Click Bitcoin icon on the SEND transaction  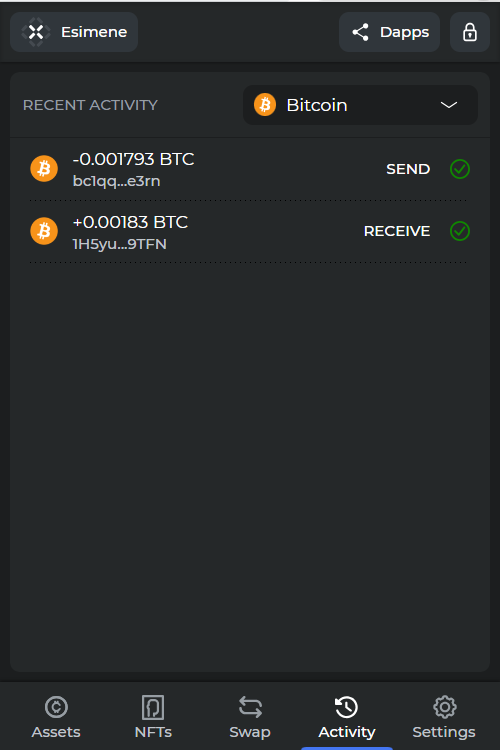[x=44, y=169]
